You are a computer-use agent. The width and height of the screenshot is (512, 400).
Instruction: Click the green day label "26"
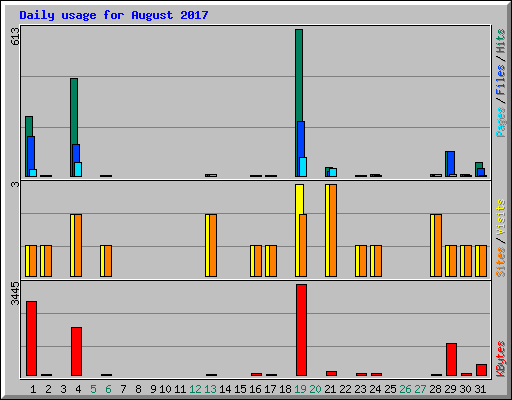pyautogui.click(x=405, y=389)
